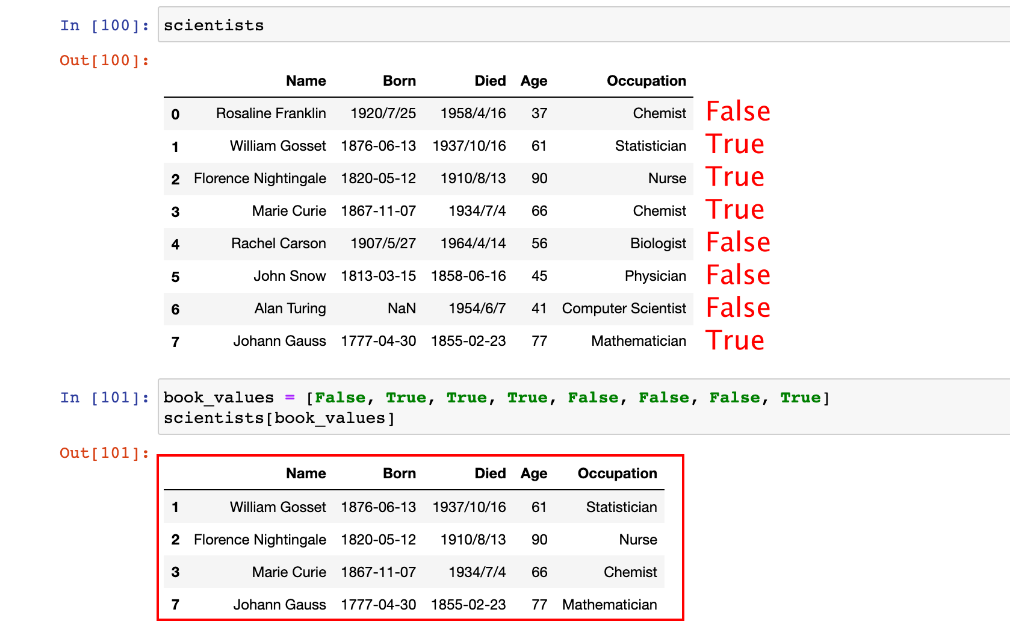1021x627 pixels.
Task: Click Statistician in the Out[101] table
Action: pos(621,507)
